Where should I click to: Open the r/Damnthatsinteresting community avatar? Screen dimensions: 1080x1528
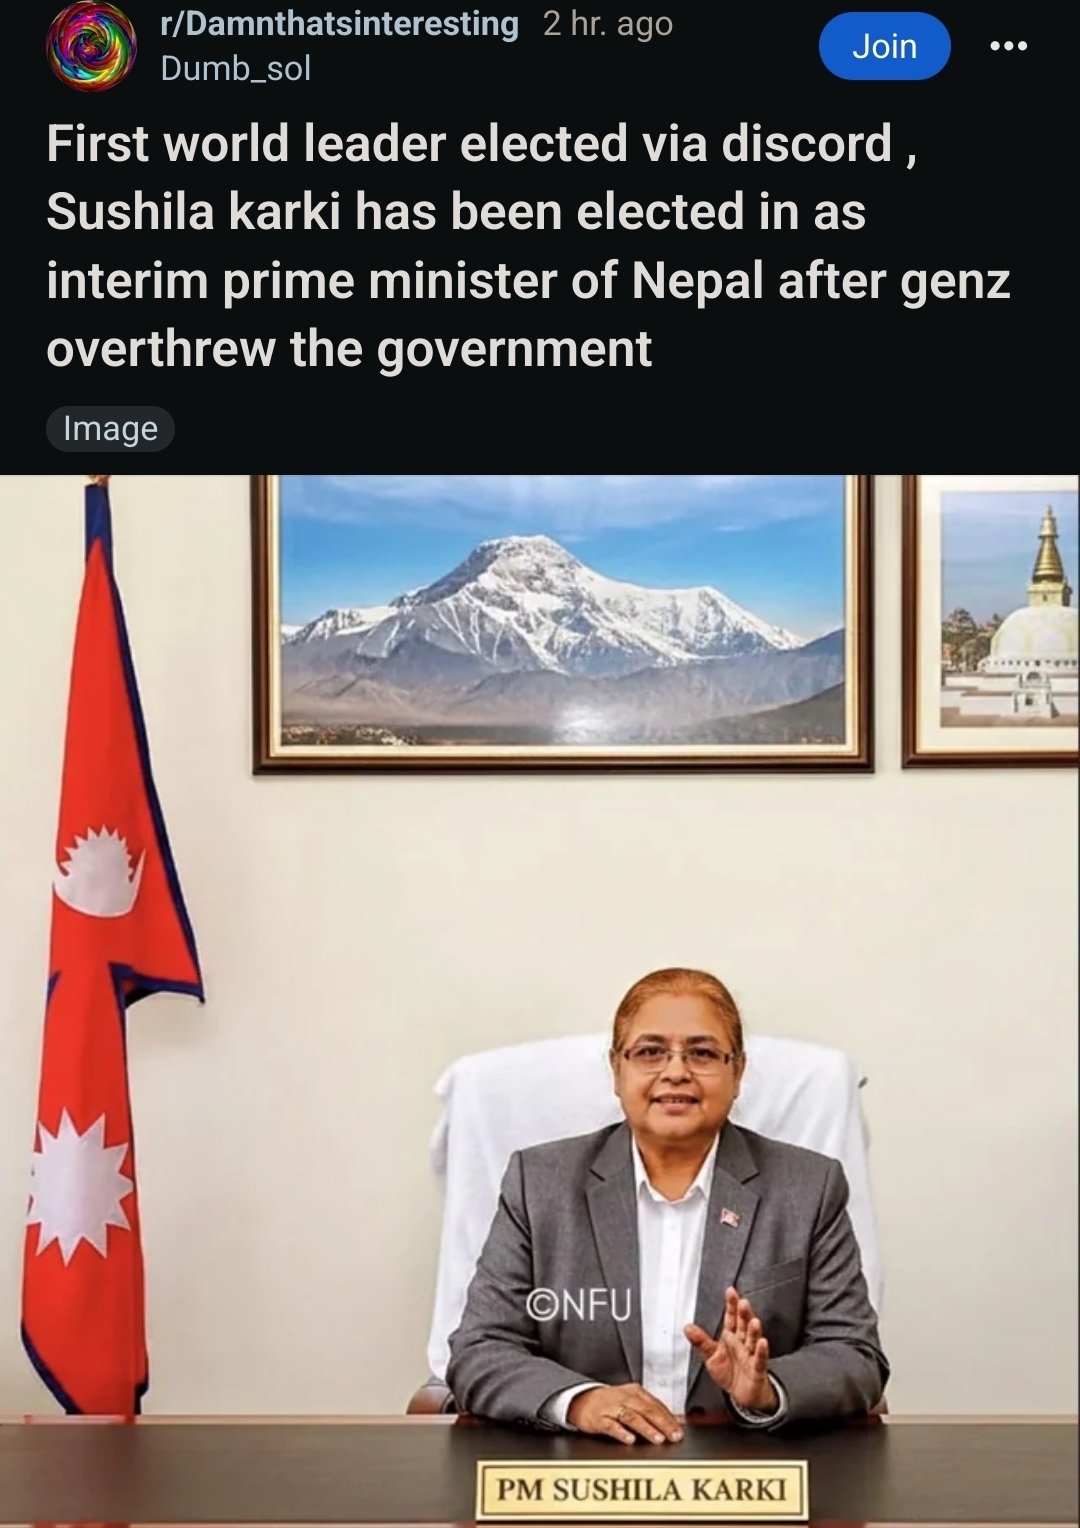(x=92, y=46)
